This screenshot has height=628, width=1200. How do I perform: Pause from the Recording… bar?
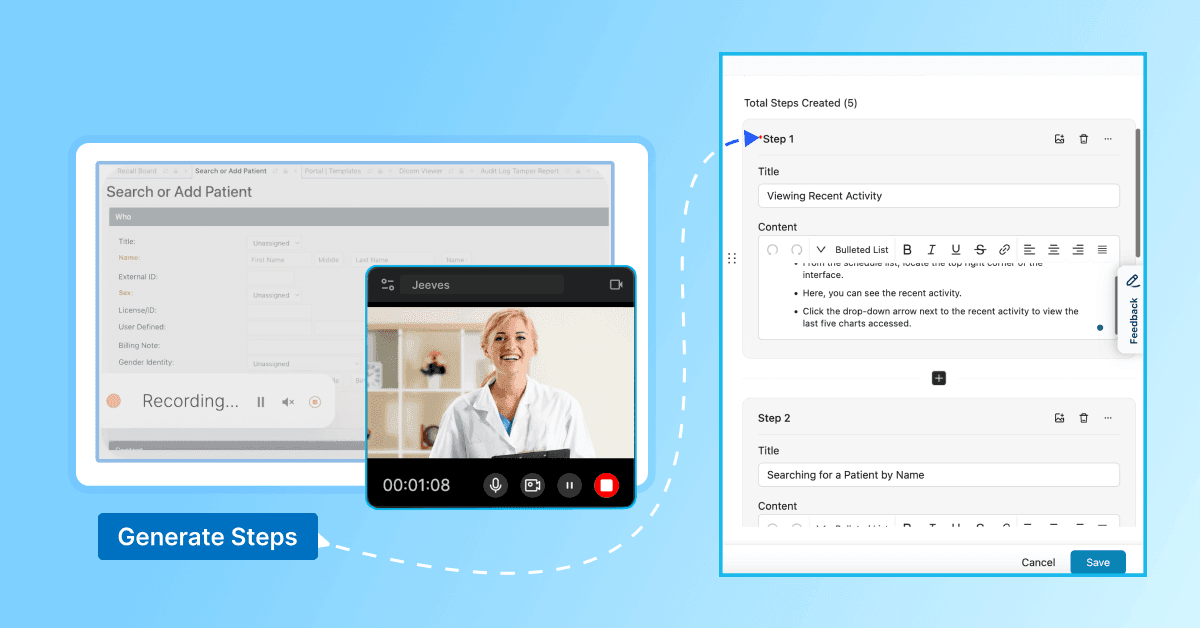click(261, 402)
